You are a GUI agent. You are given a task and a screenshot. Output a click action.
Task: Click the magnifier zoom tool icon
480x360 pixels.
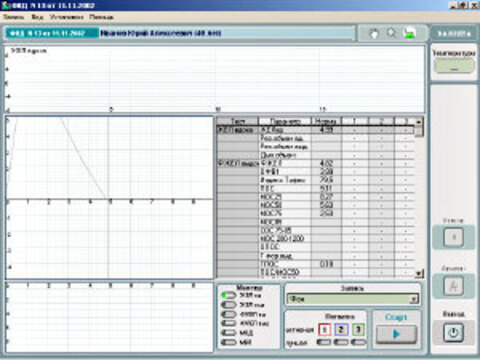click(x=391, y=33)
